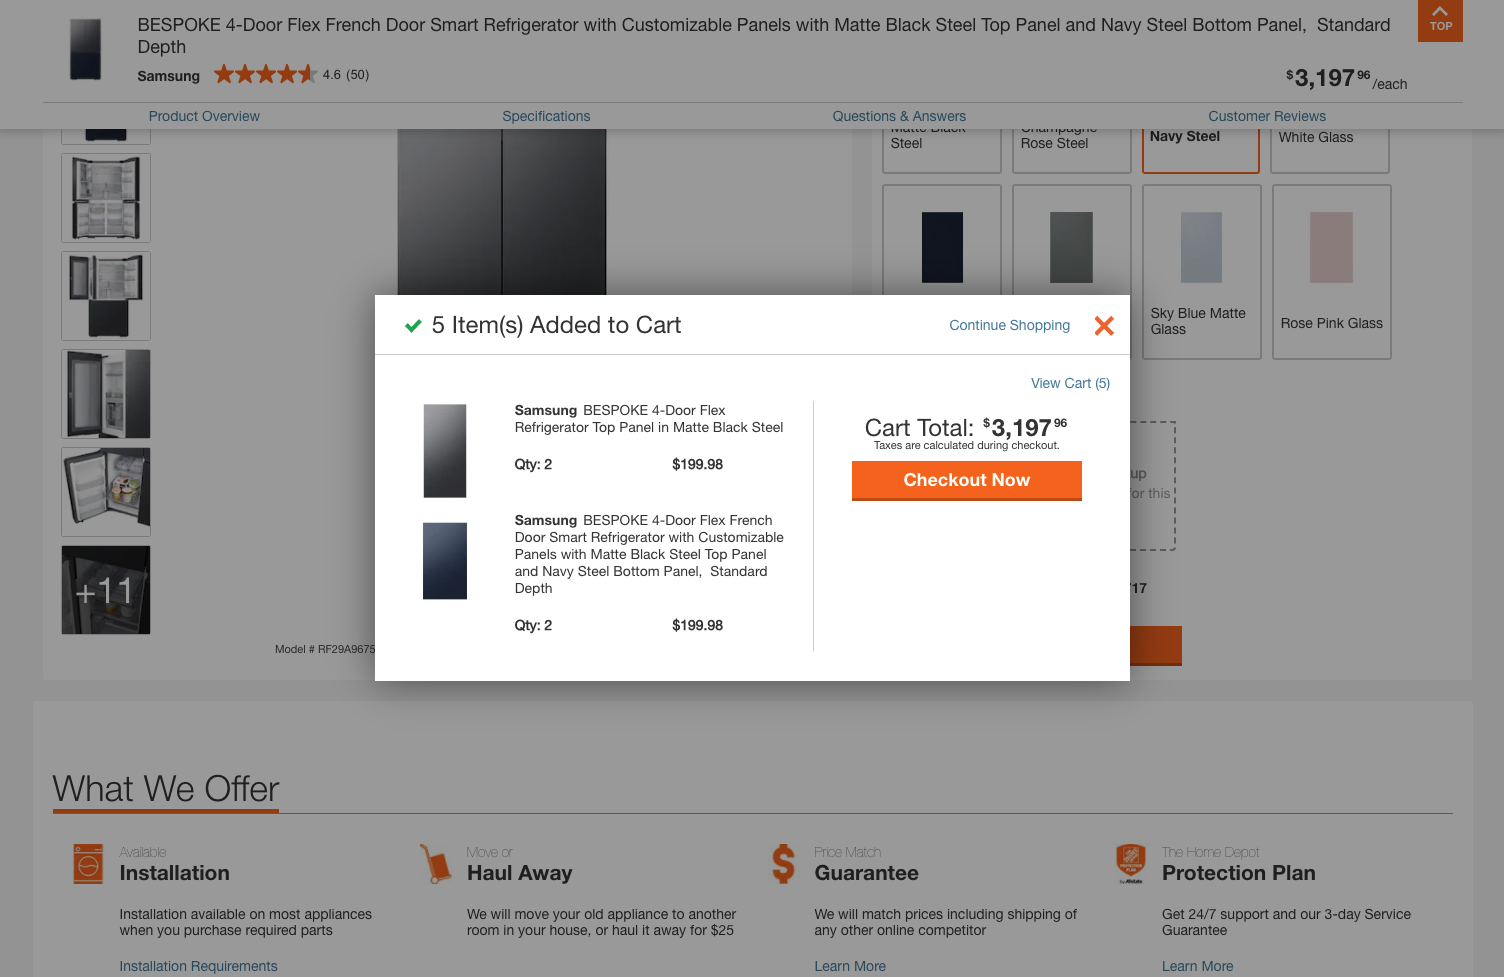Click Learn More under Price Match Guarantee

850,966
